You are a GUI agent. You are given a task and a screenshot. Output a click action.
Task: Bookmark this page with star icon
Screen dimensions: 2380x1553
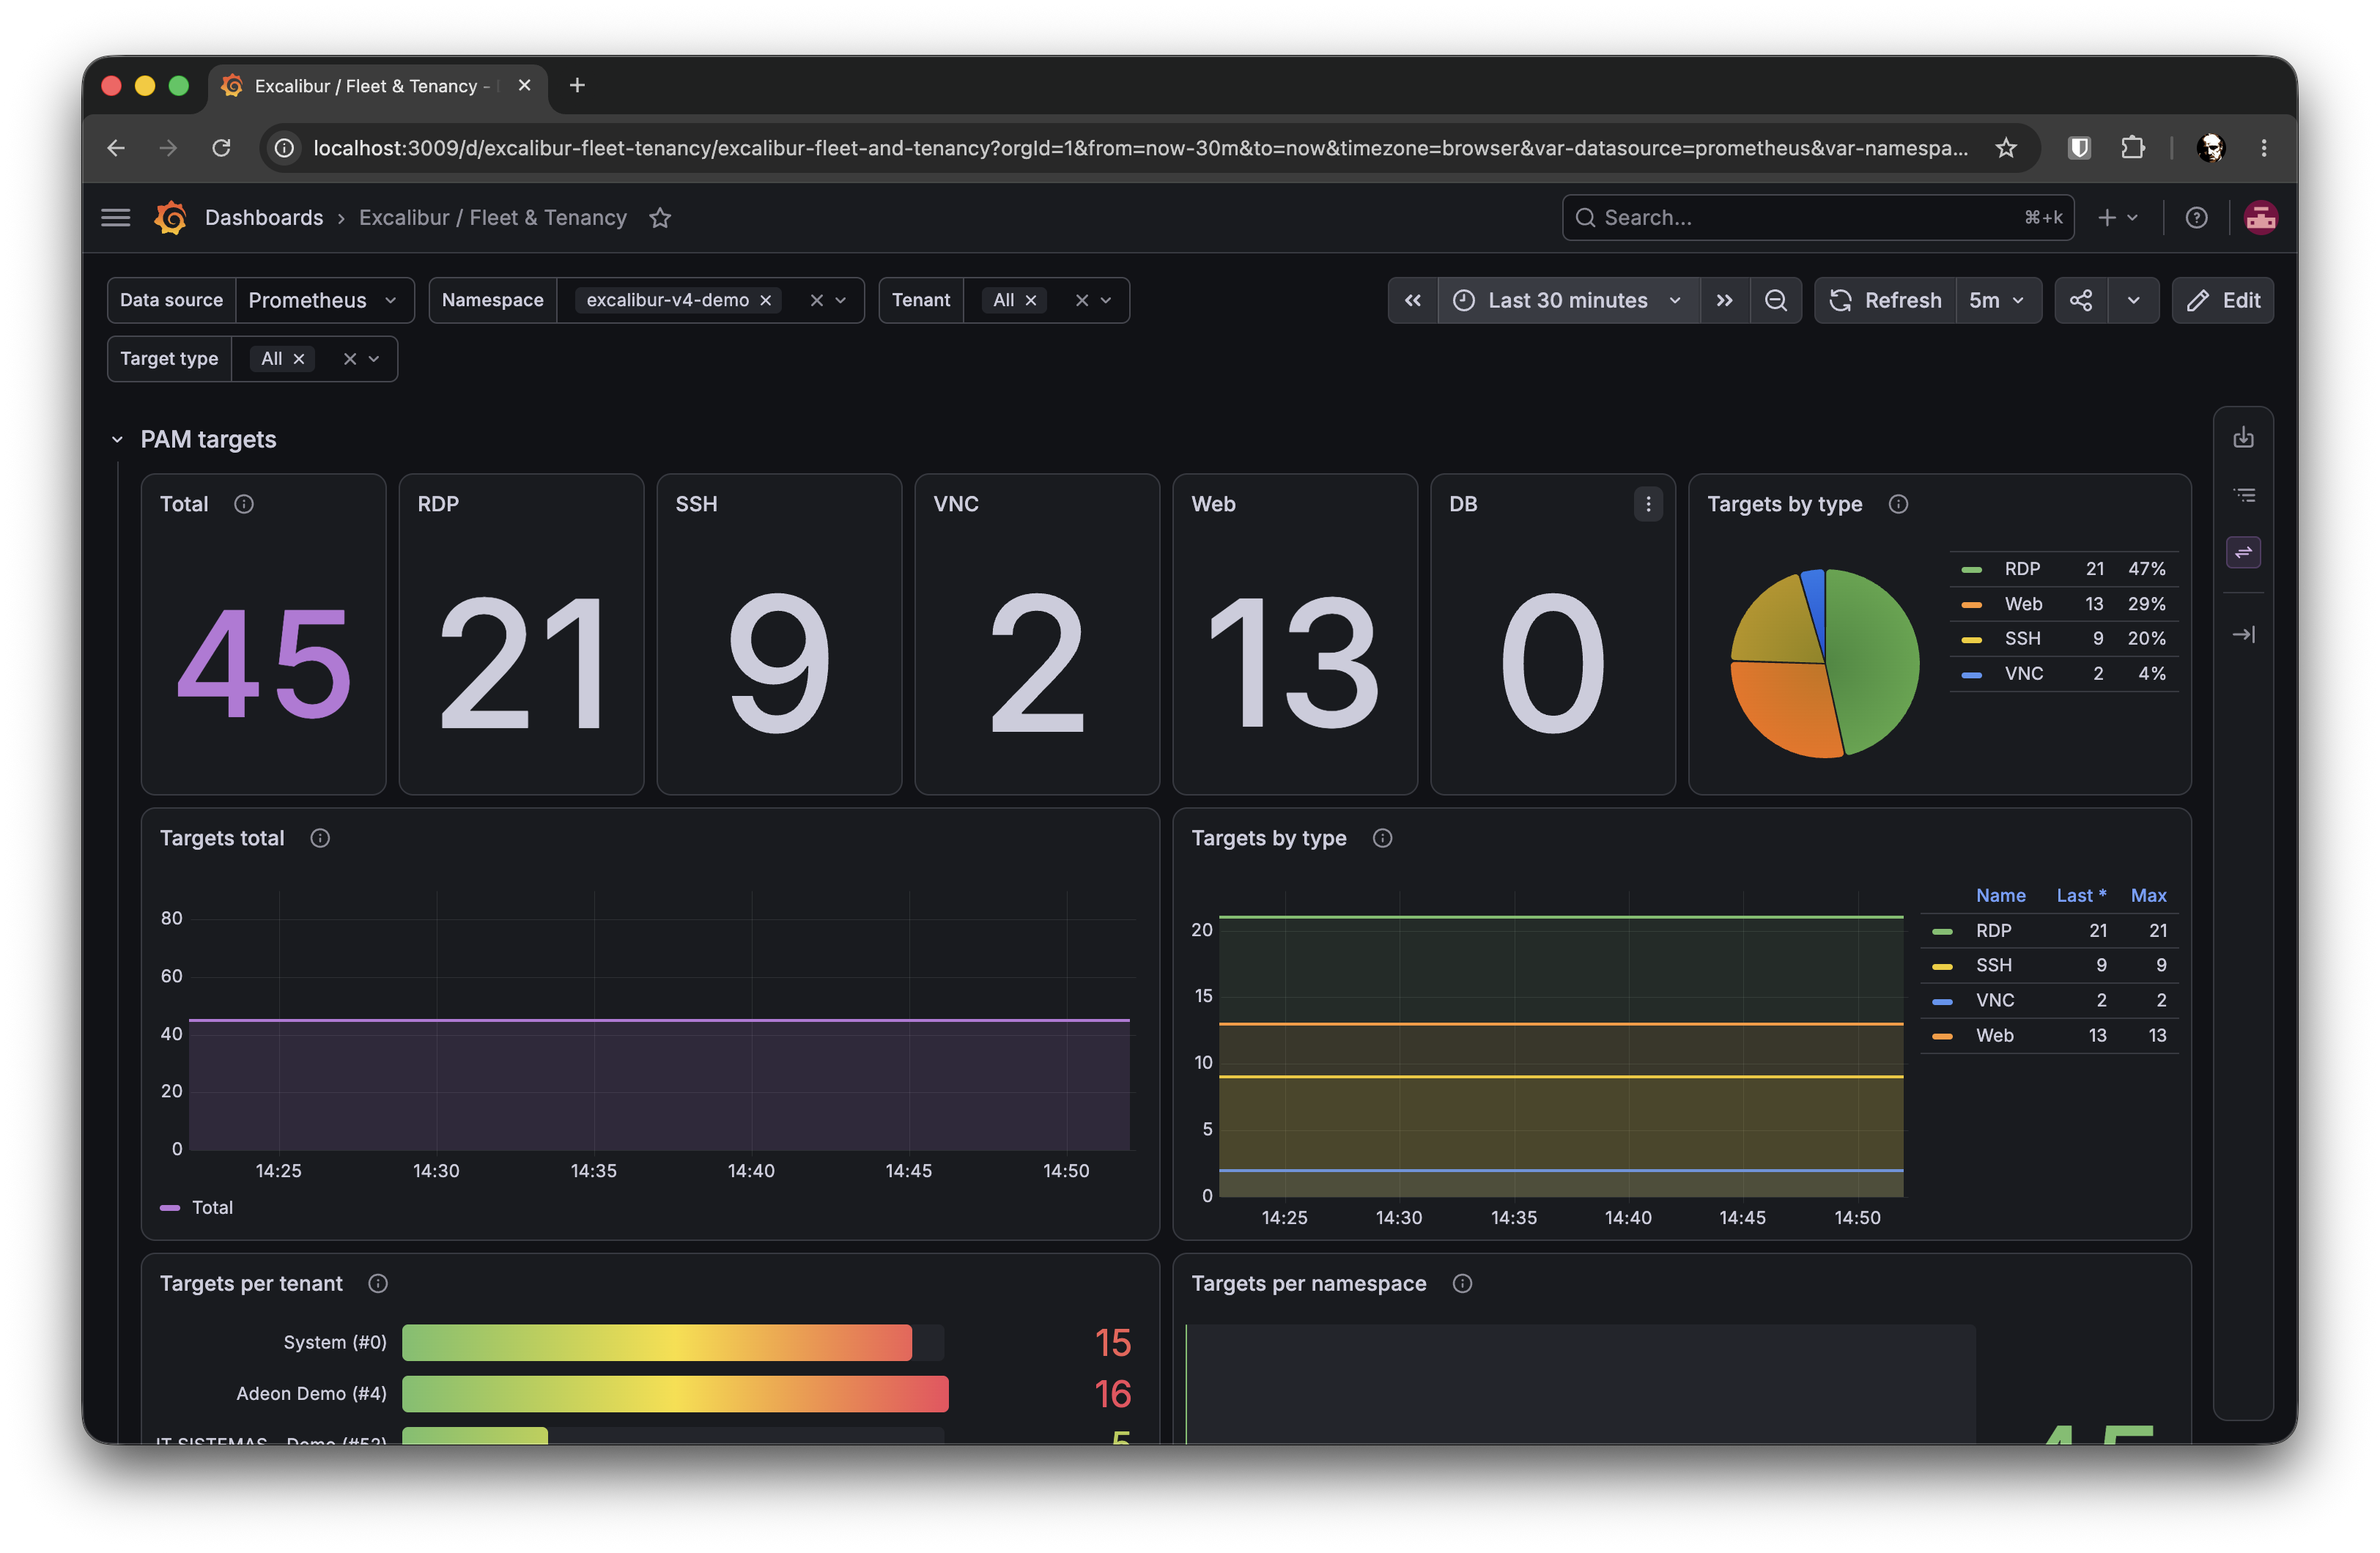pyautogui.click(x=2005, y=148)
